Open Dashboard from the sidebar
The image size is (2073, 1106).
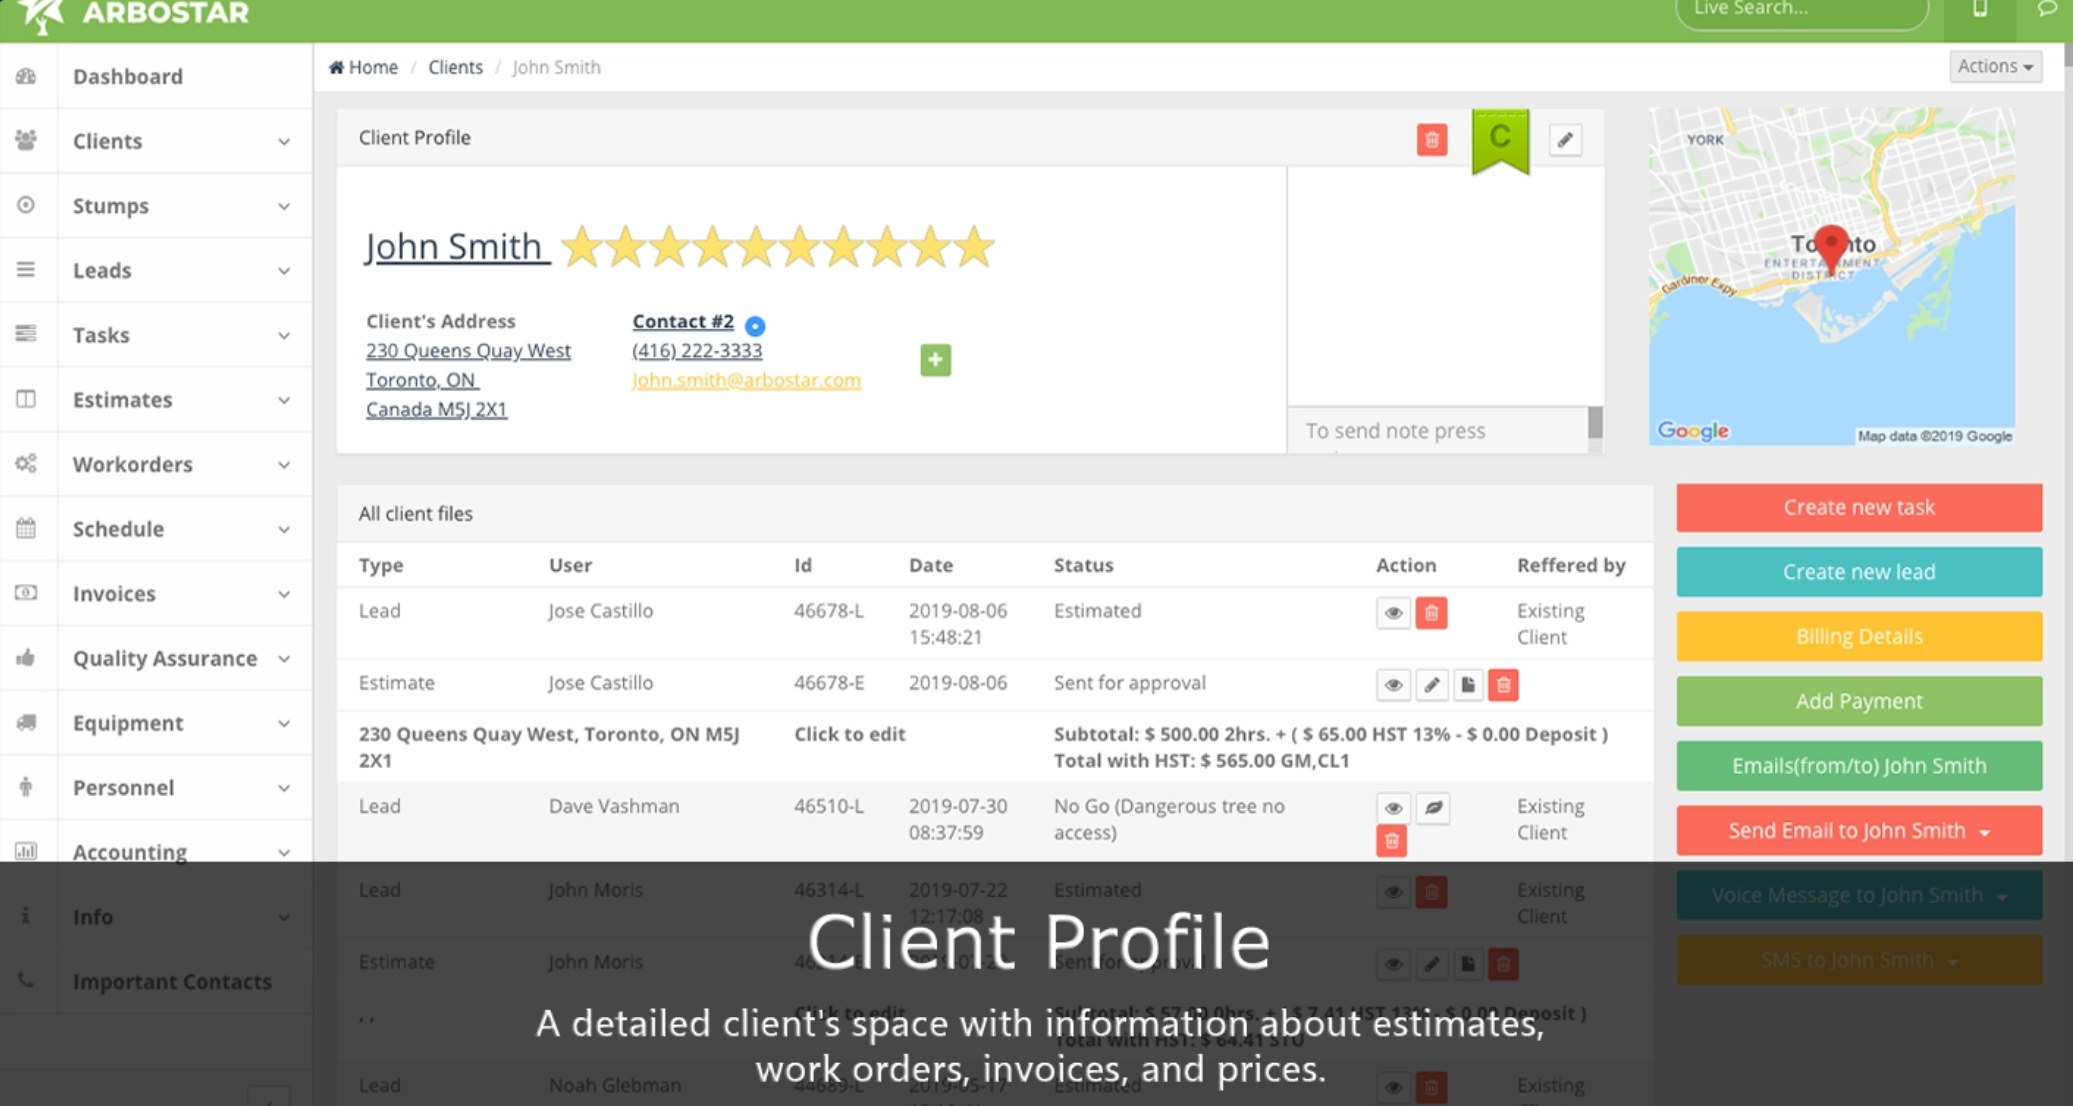point(128,76)
